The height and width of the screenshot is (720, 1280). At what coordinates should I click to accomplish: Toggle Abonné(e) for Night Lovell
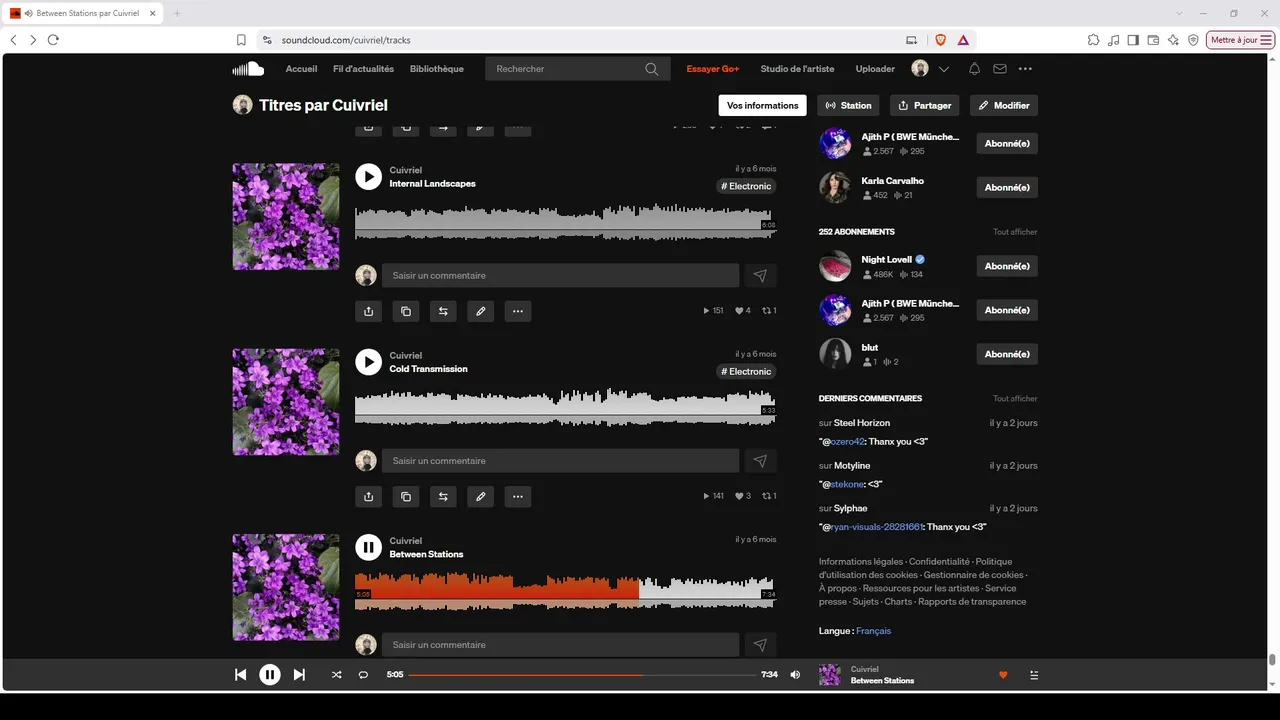1007,266
